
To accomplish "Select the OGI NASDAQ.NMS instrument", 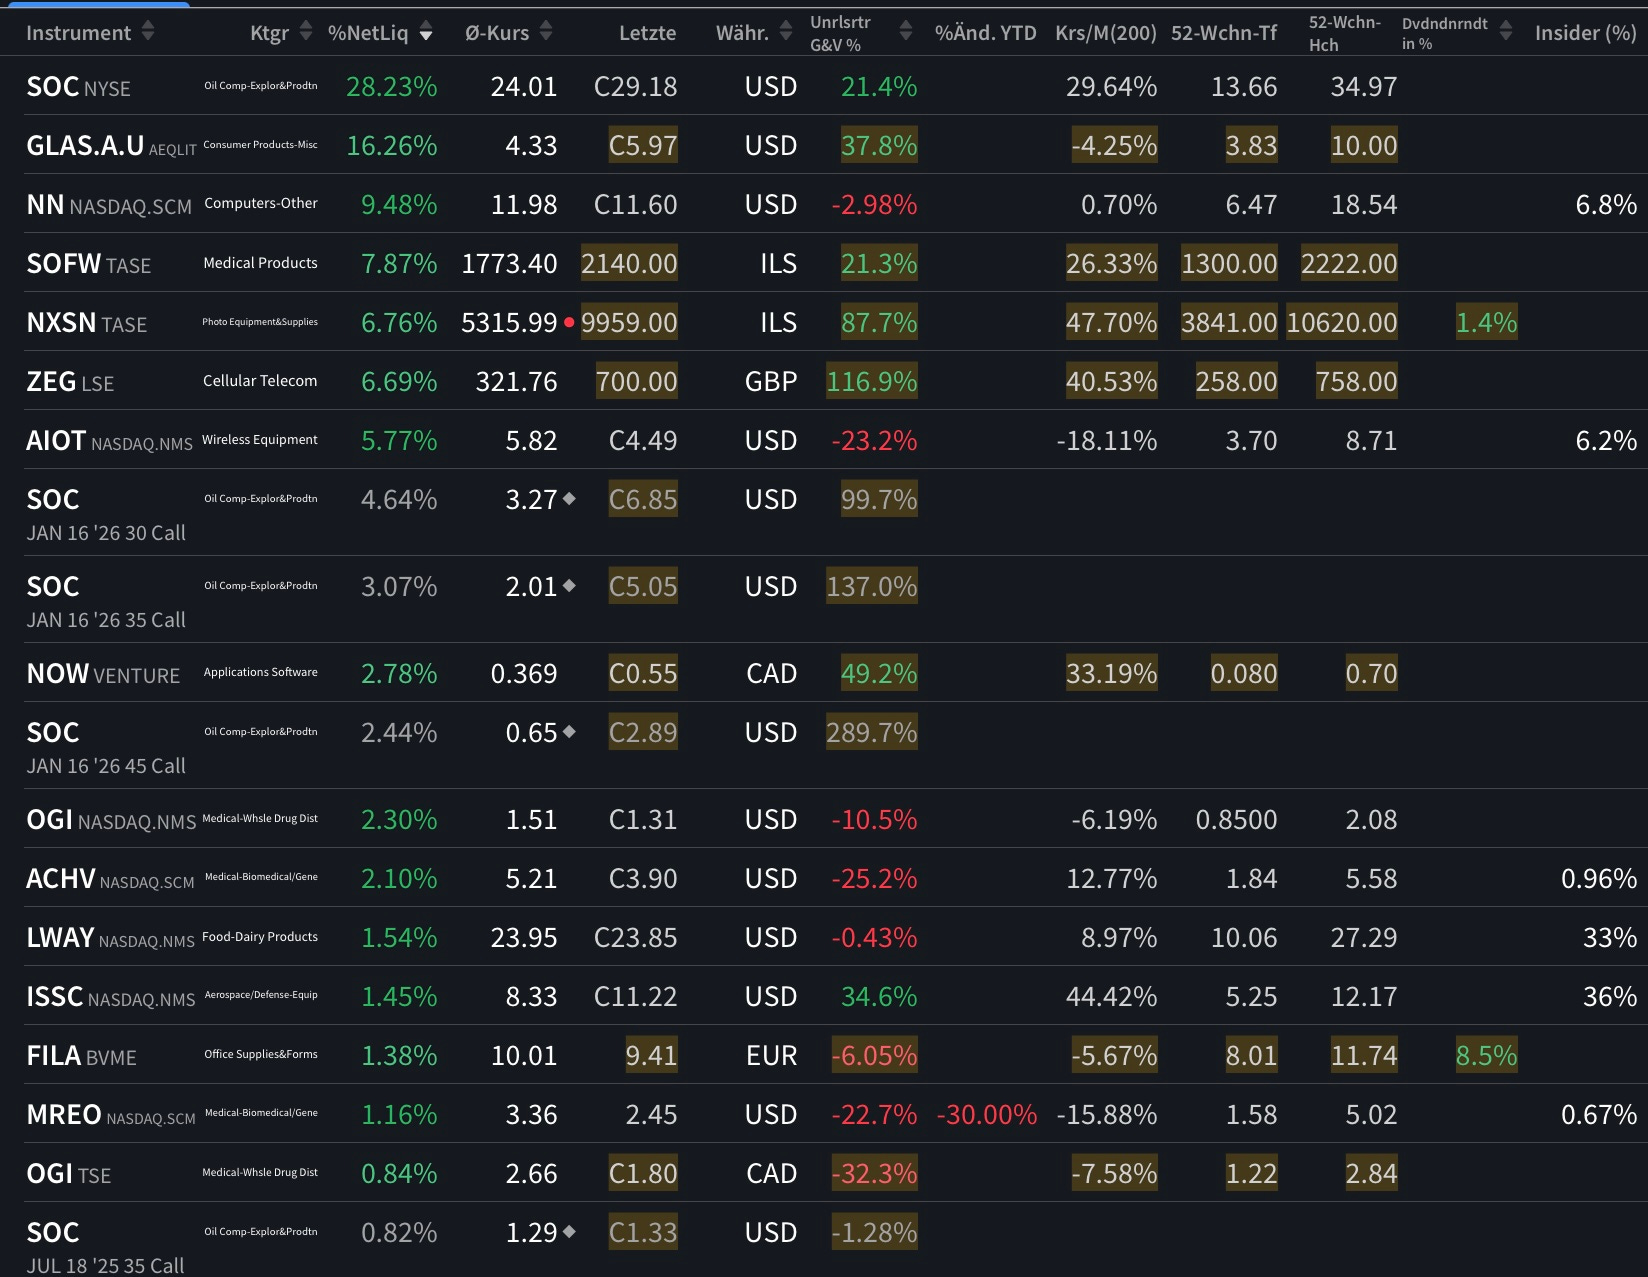I will tap(111, 820).
